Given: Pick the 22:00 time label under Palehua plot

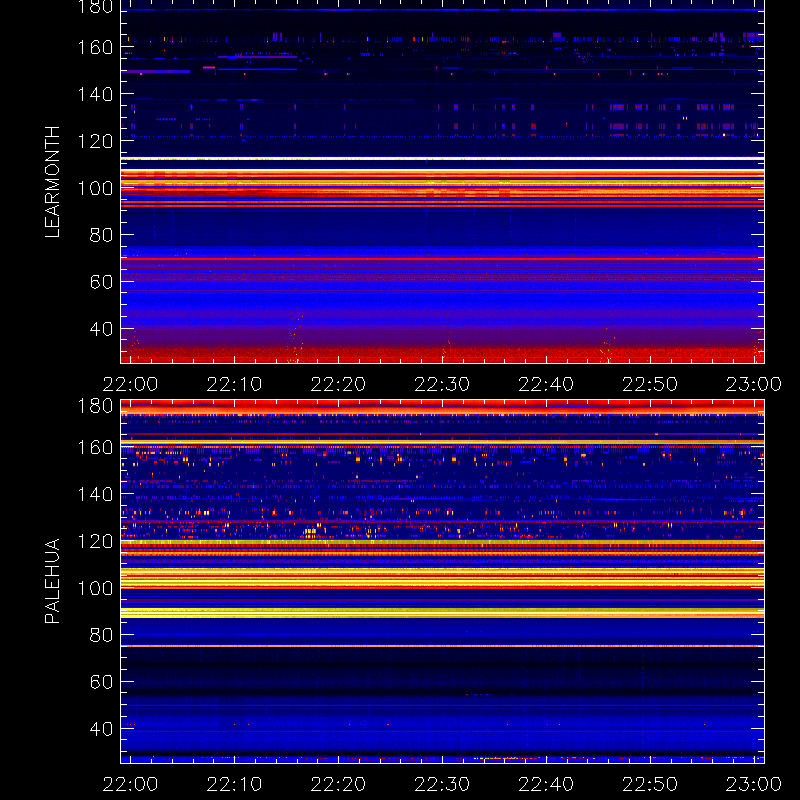Looking at the screenshot, I should tap(131, 784).
